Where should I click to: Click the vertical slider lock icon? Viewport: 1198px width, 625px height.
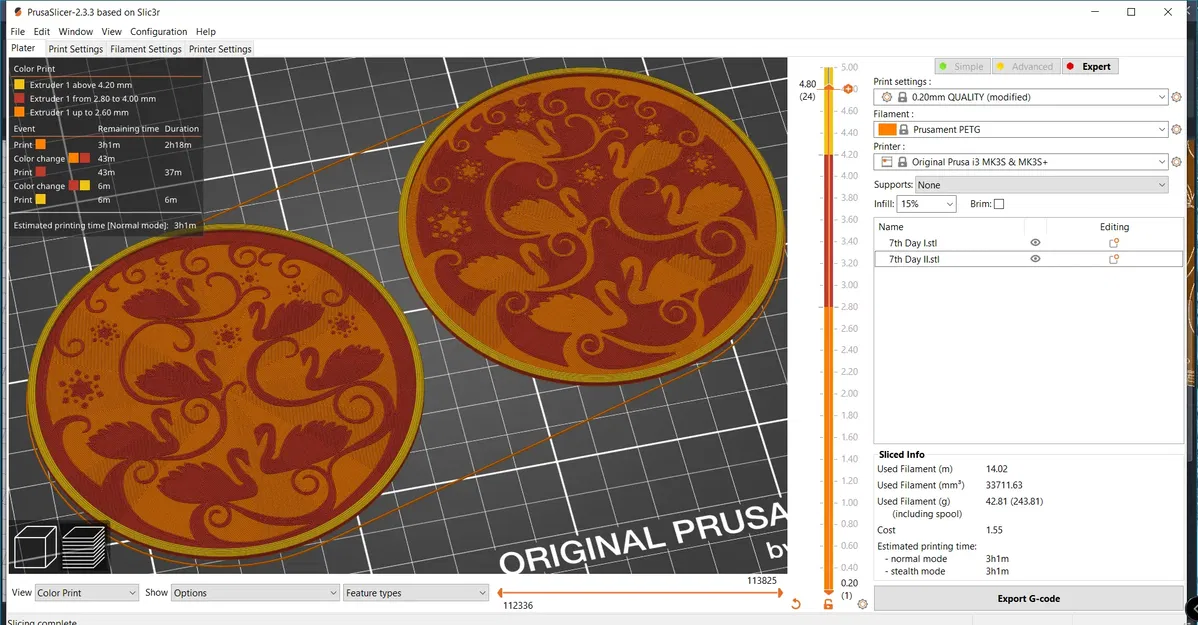828,604
